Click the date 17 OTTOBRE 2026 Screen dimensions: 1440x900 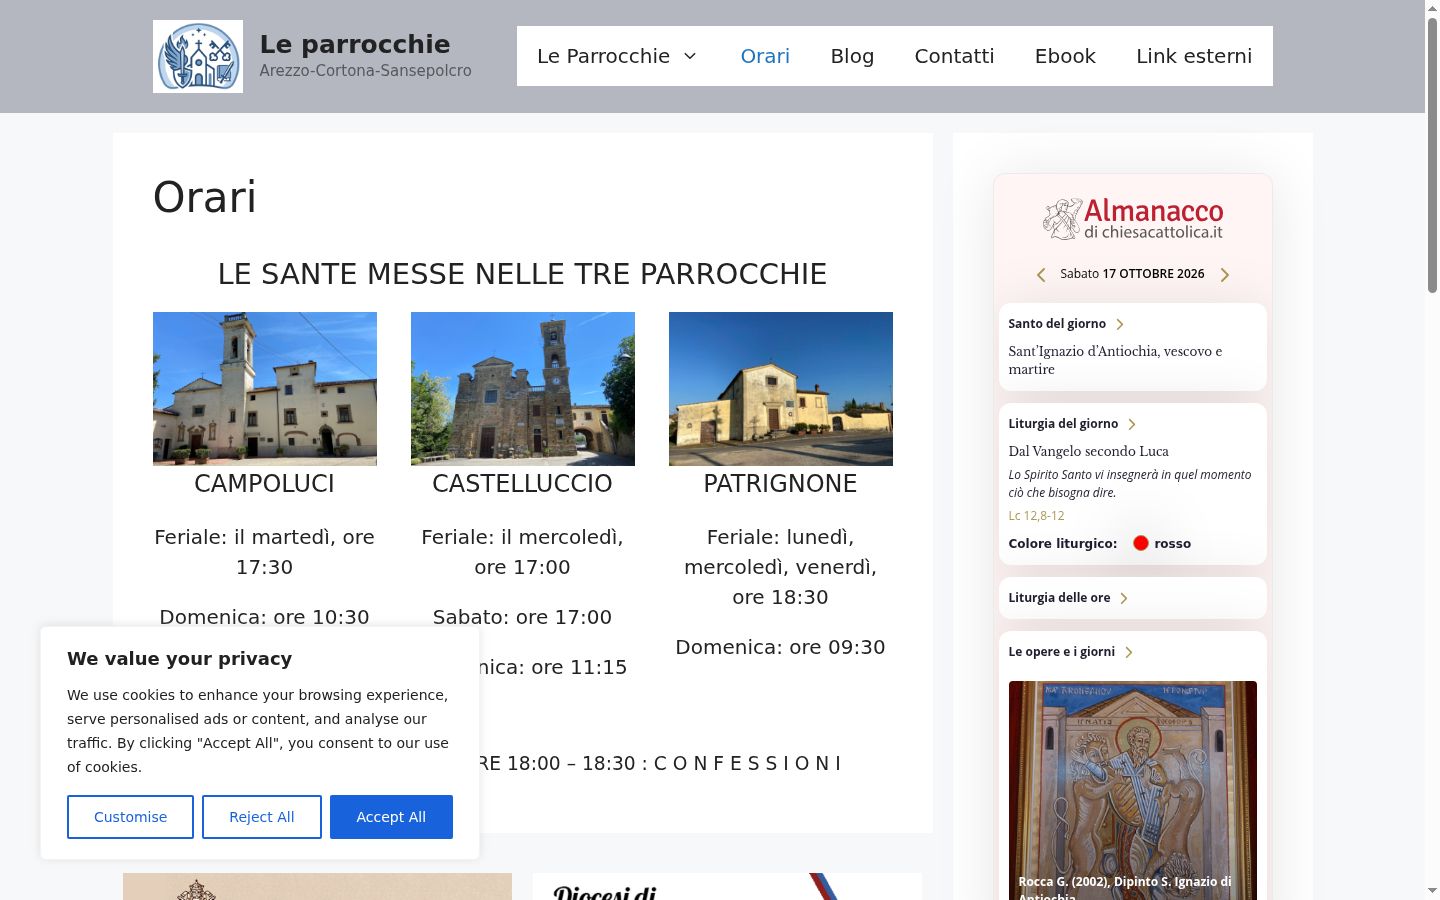click(x=1153, y=274)
